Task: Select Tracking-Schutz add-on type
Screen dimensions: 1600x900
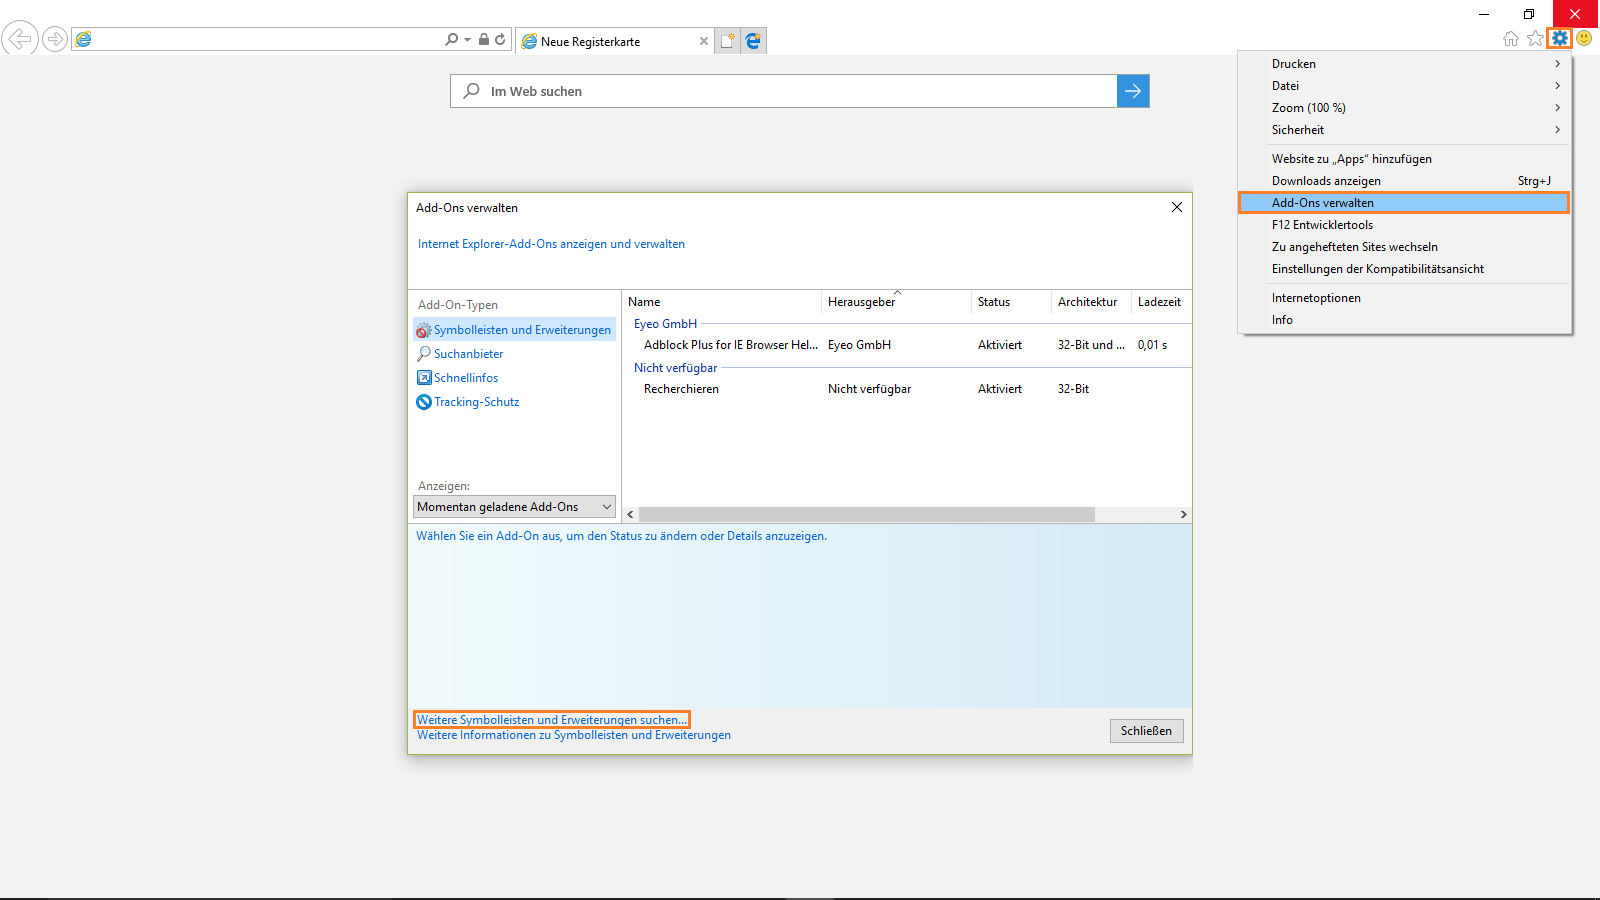Action: click(476, 402)
